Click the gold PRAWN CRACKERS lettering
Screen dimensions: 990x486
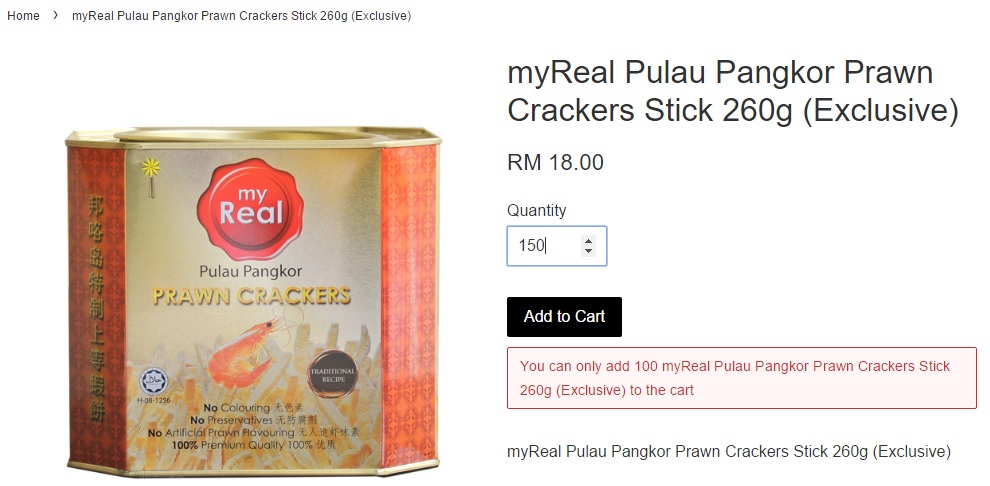coord(251,295)
